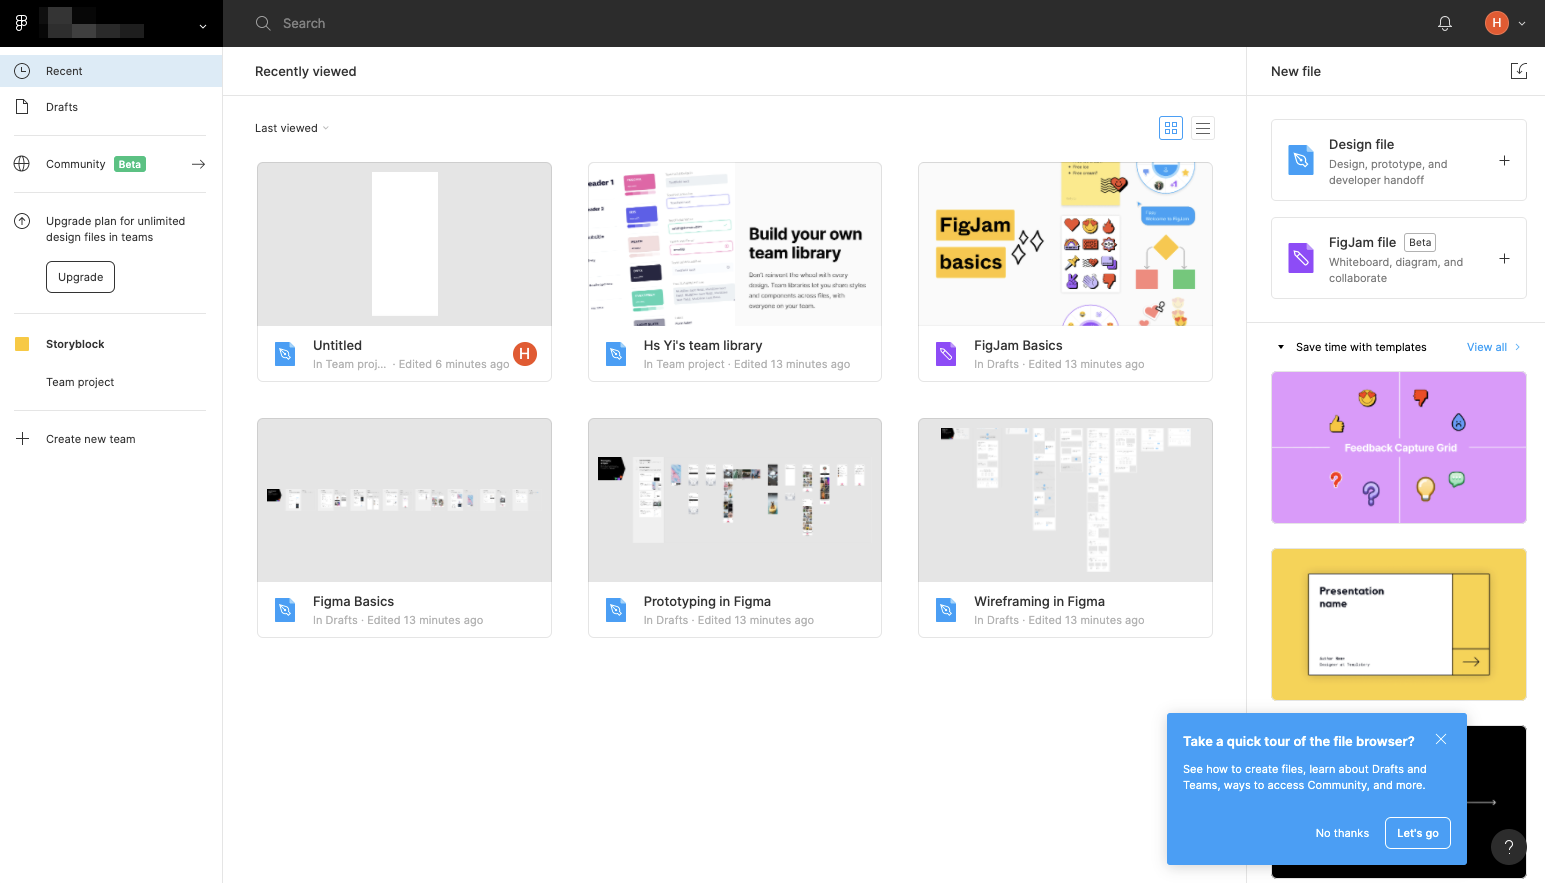The height and width of the screenshot is (883, 1545).
Task: Open the Untitled file thumbnail
Action: (x=404, y=244)
